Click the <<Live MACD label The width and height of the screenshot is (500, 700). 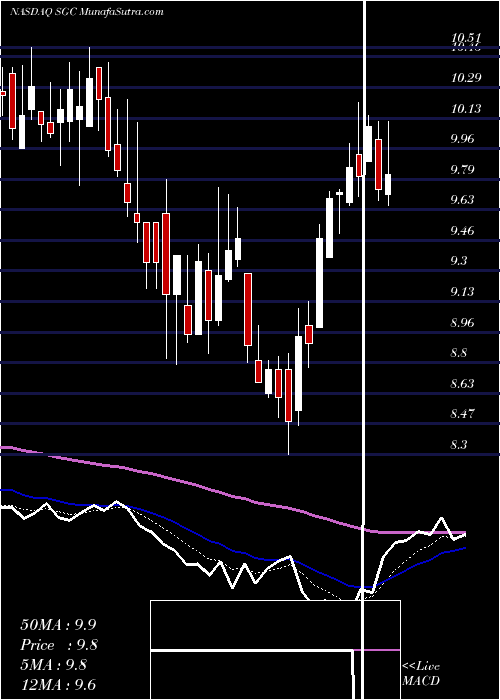(x=421, y=674)
